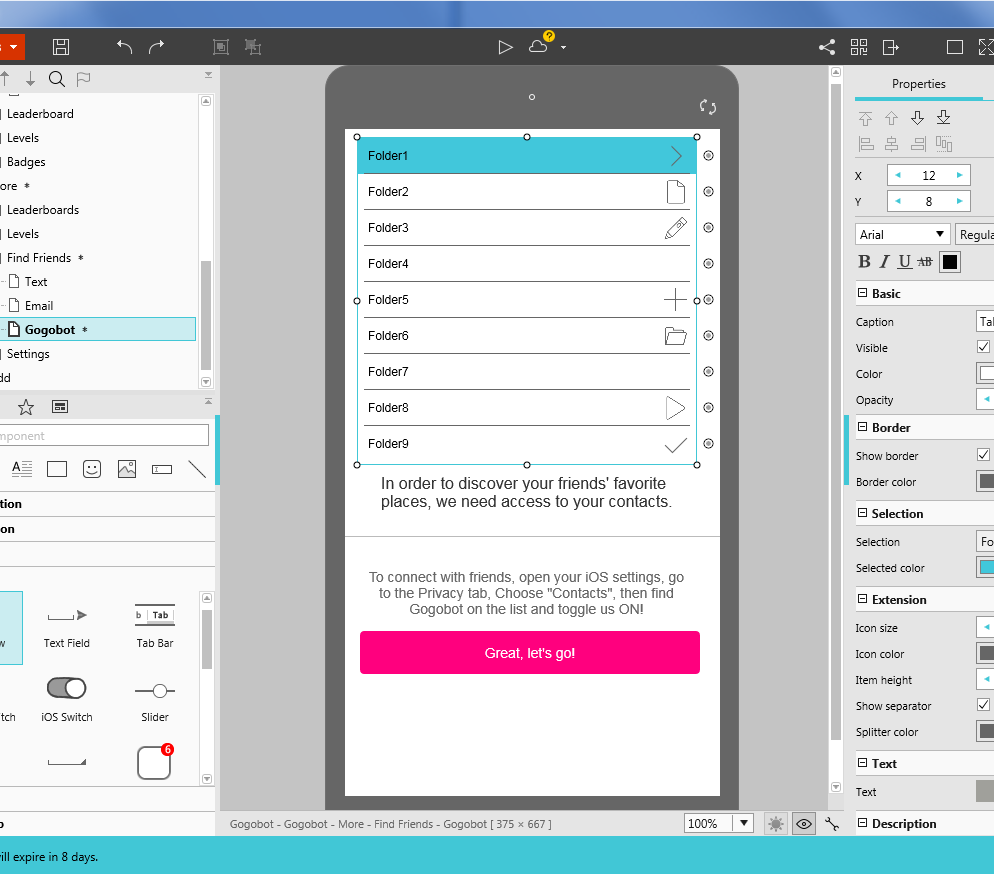Click the Share icon
994x874 pixels.
click(827, 47)
